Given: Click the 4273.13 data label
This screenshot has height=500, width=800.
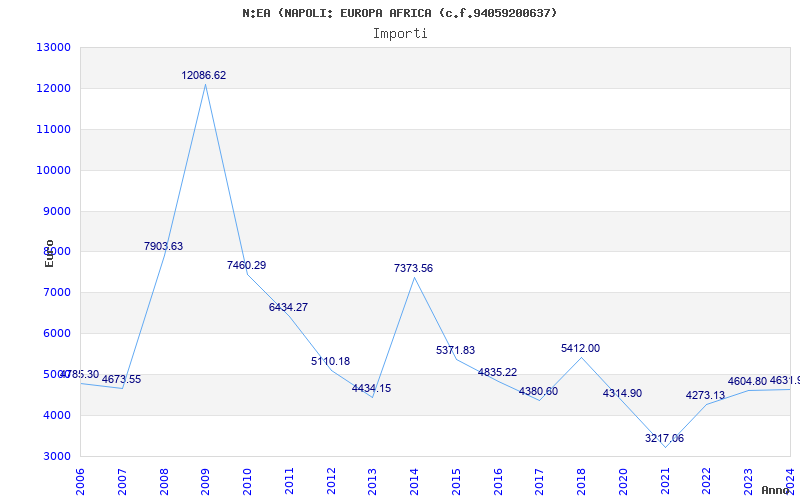Looking at the screenshot, I should 705,395.
